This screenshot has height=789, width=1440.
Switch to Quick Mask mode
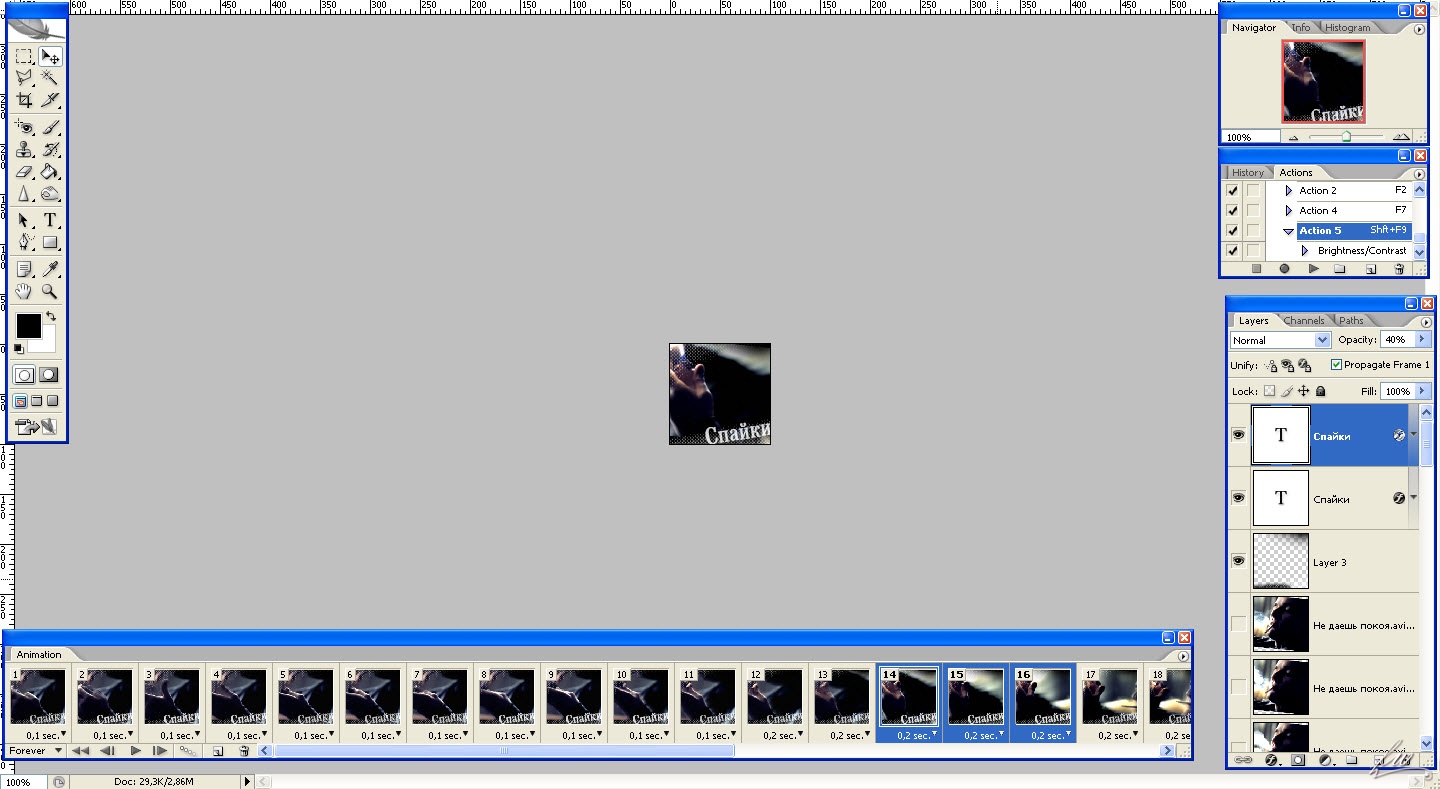49,375
